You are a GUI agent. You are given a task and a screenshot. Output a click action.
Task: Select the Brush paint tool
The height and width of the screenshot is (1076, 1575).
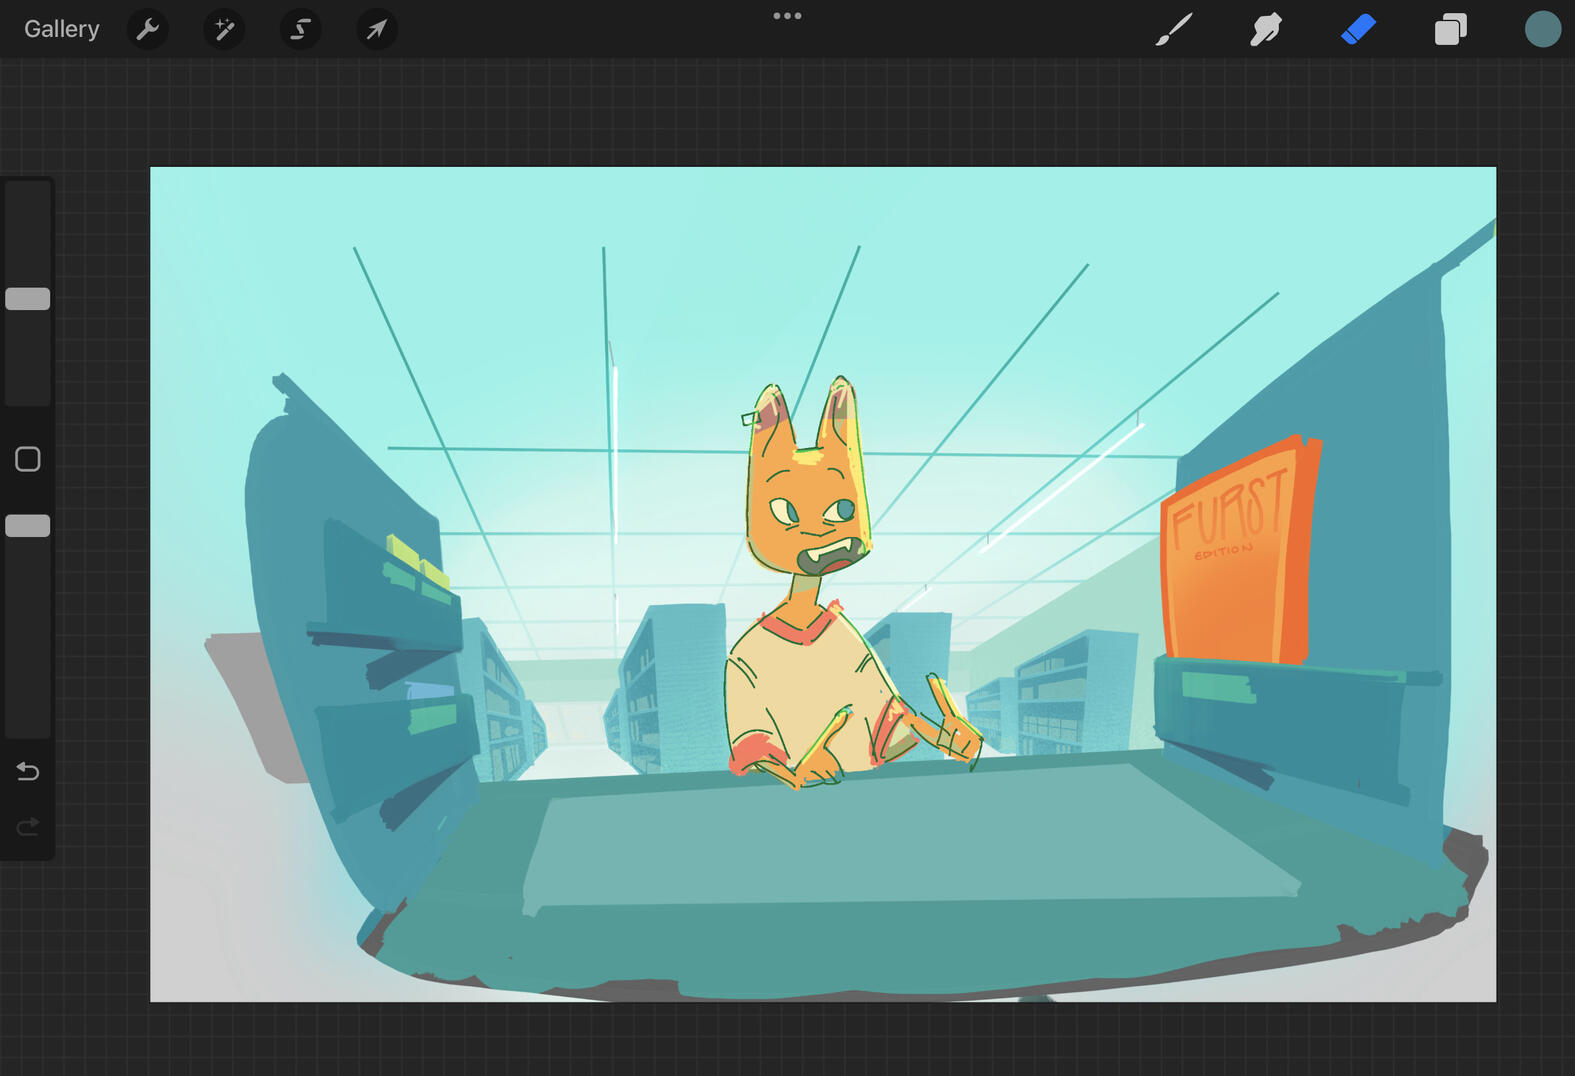point(1174,29)
